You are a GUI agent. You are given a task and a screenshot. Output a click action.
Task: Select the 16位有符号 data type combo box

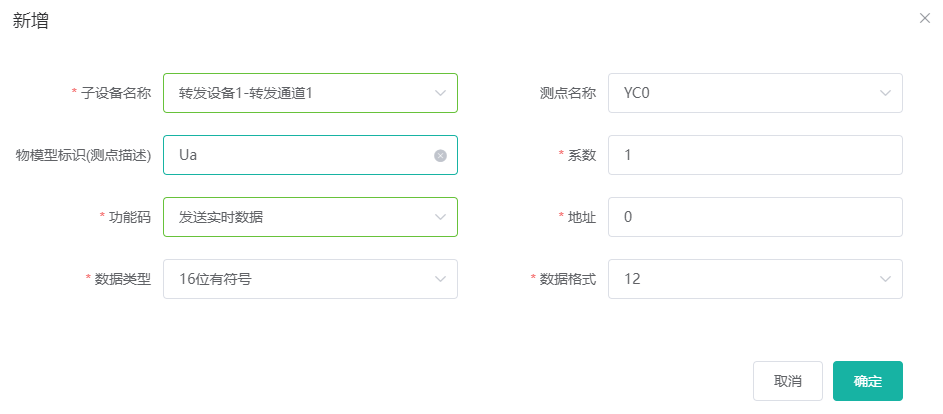pyautogui.click(x=300, y=279)
